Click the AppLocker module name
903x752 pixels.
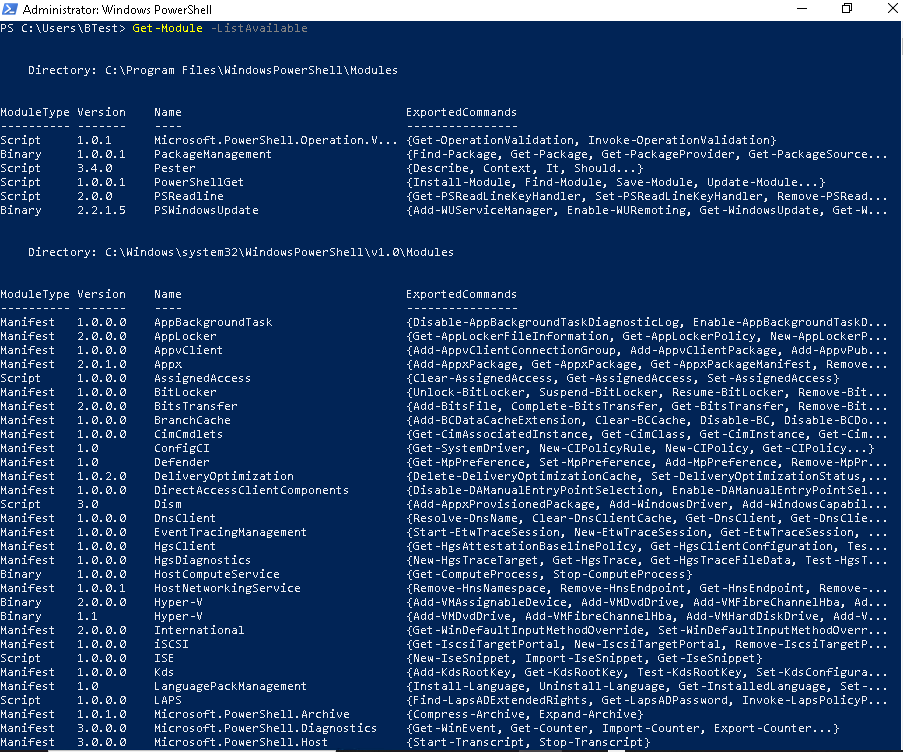185,336
